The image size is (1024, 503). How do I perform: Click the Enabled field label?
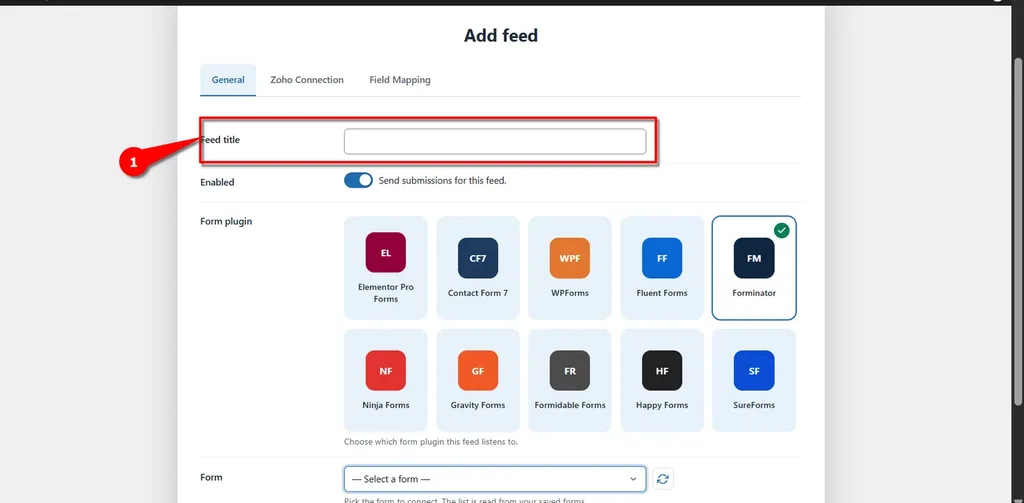pyautogui.click(x=217, y=182)
